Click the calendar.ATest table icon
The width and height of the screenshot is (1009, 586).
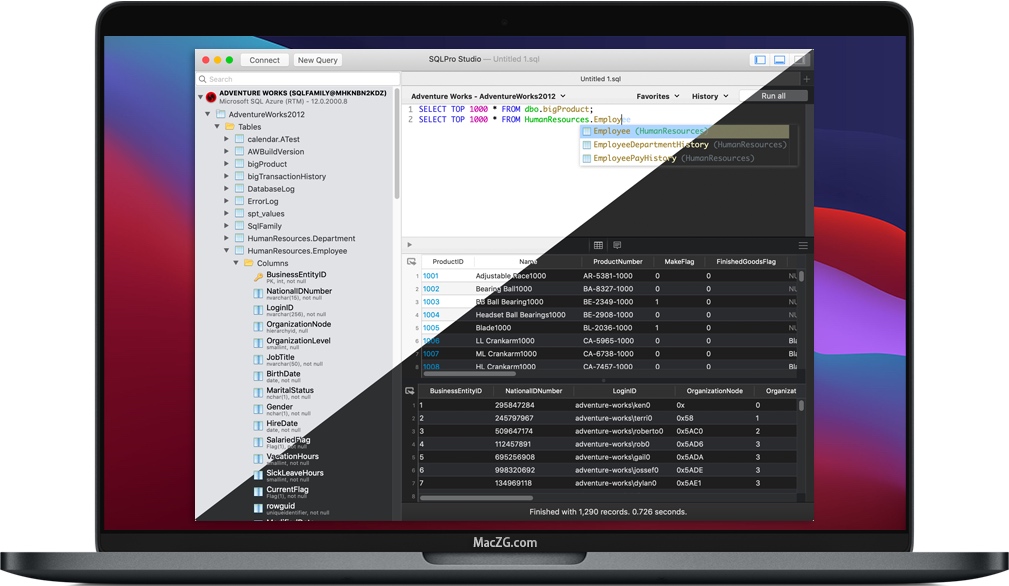coord(239,139)
